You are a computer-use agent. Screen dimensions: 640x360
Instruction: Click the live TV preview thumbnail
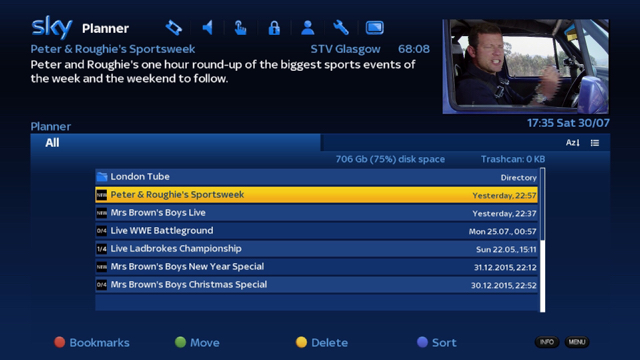(525, 67)
